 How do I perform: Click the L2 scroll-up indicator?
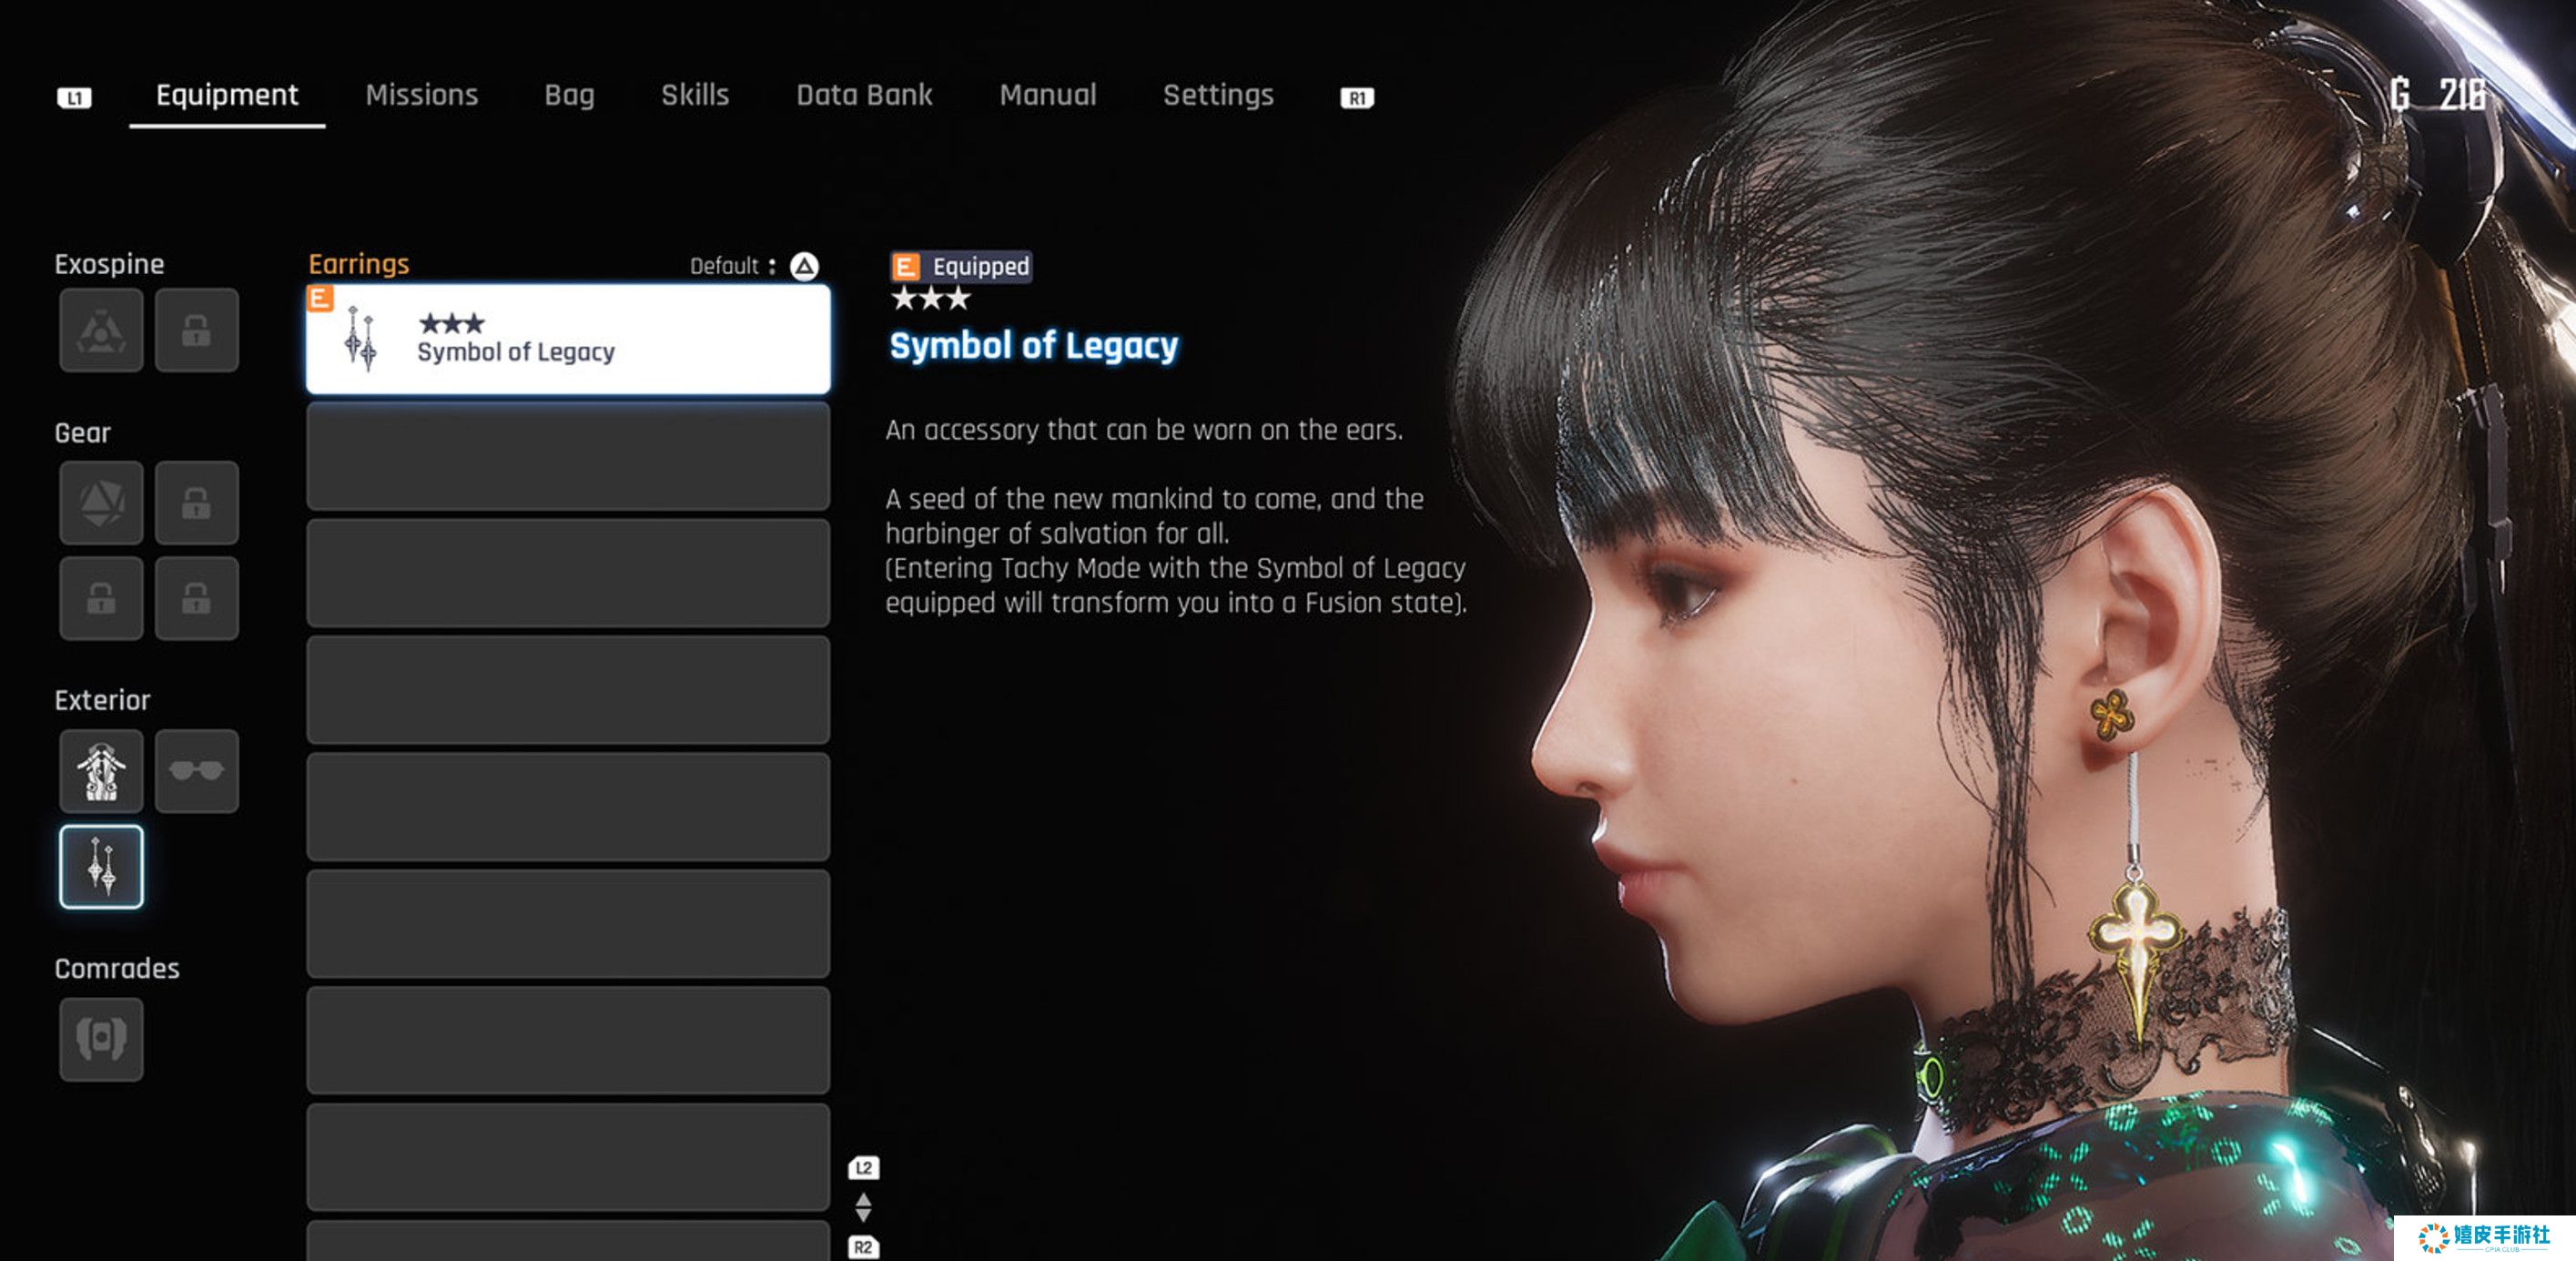coord(864,1168)
